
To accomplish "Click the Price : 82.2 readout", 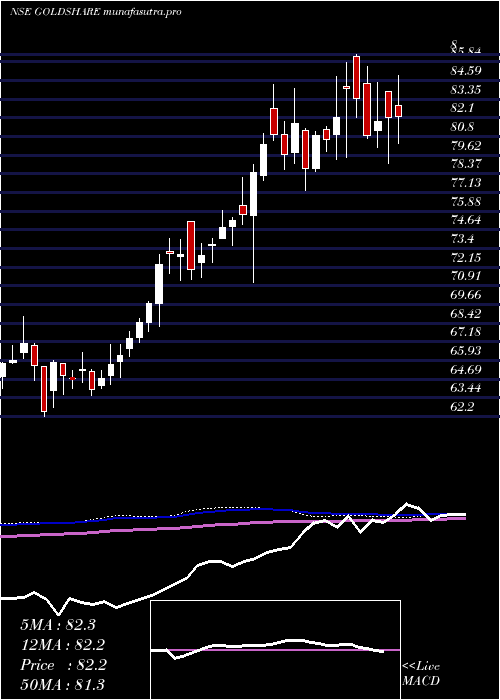I will point(63,665).
